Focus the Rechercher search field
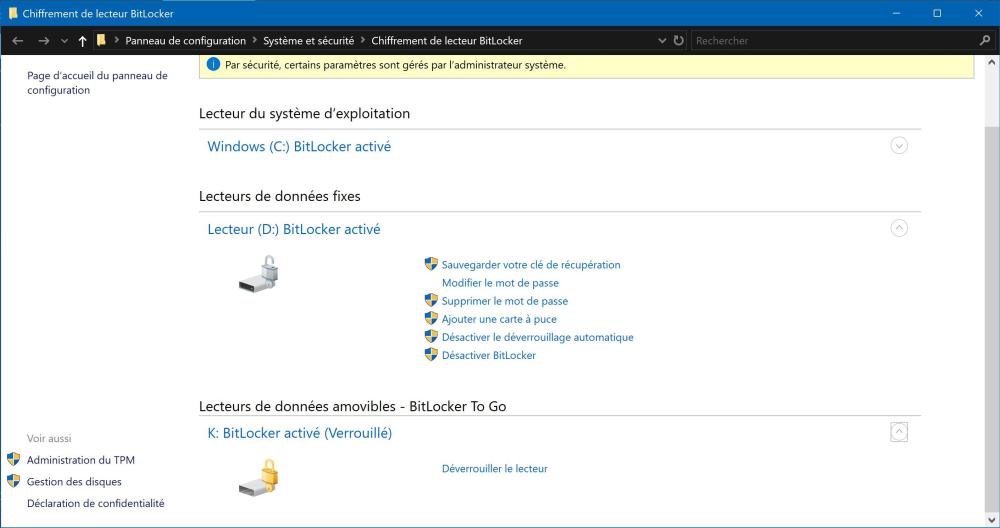 point(830,41)
